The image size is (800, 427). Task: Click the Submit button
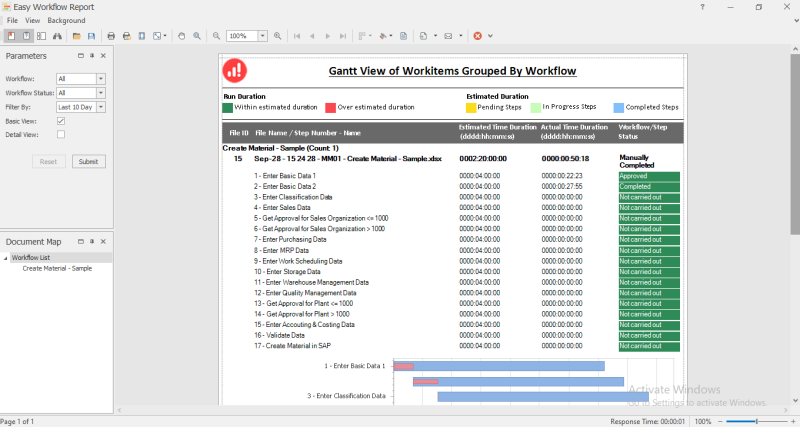point(88,161)
